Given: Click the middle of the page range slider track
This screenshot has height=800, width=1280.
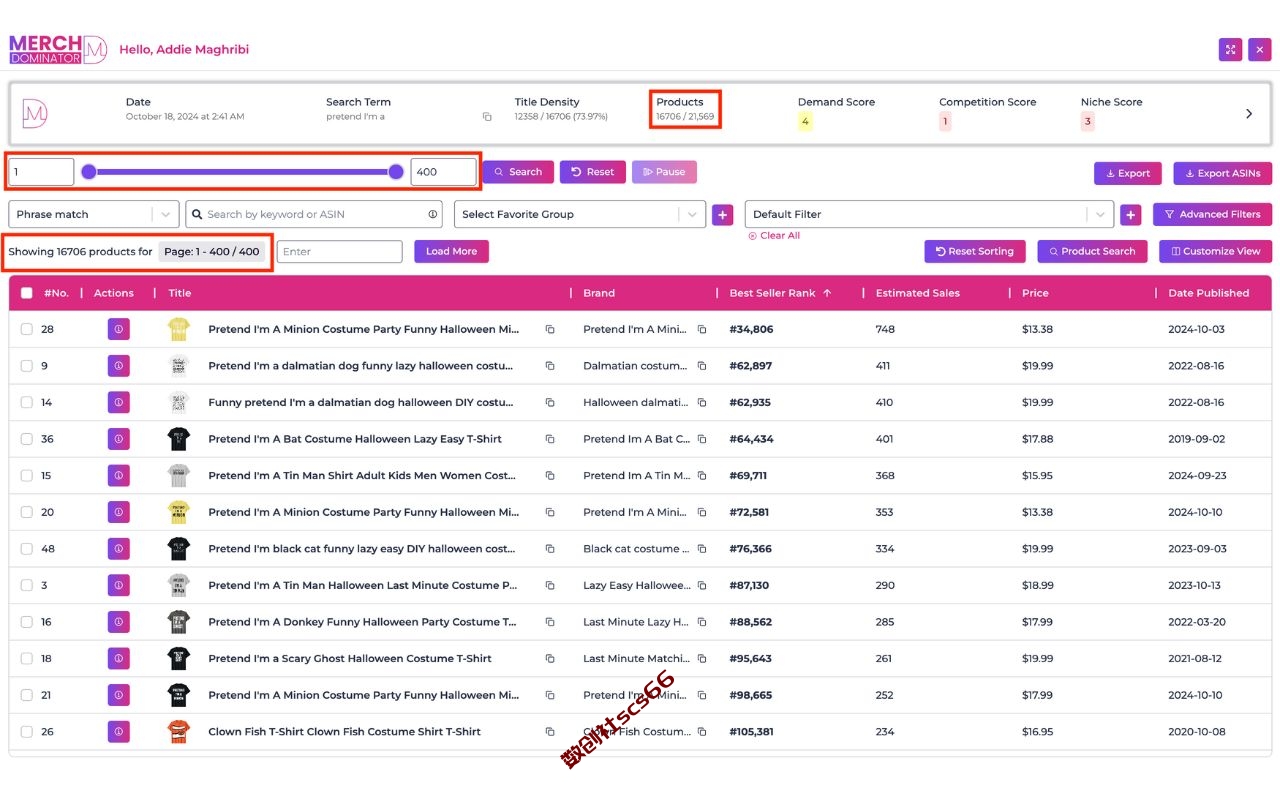Looking at the screenshot, I should [242, 172].
